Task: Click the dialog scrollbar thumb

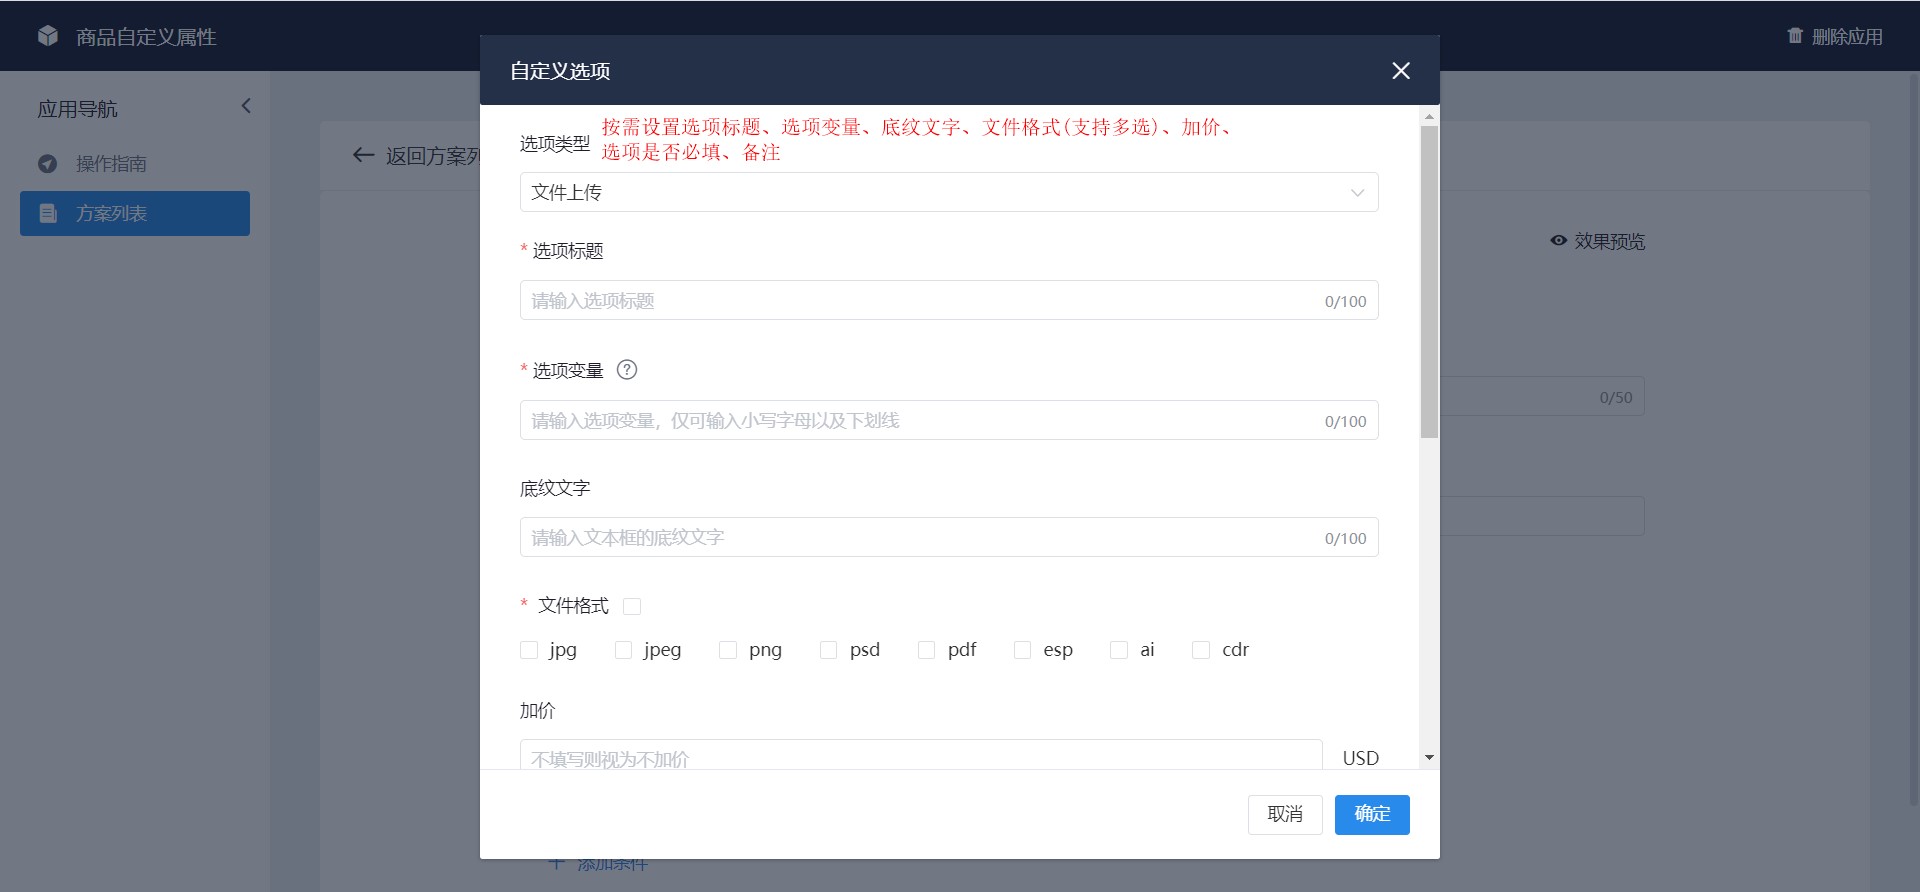Action: pos(1429,281)
